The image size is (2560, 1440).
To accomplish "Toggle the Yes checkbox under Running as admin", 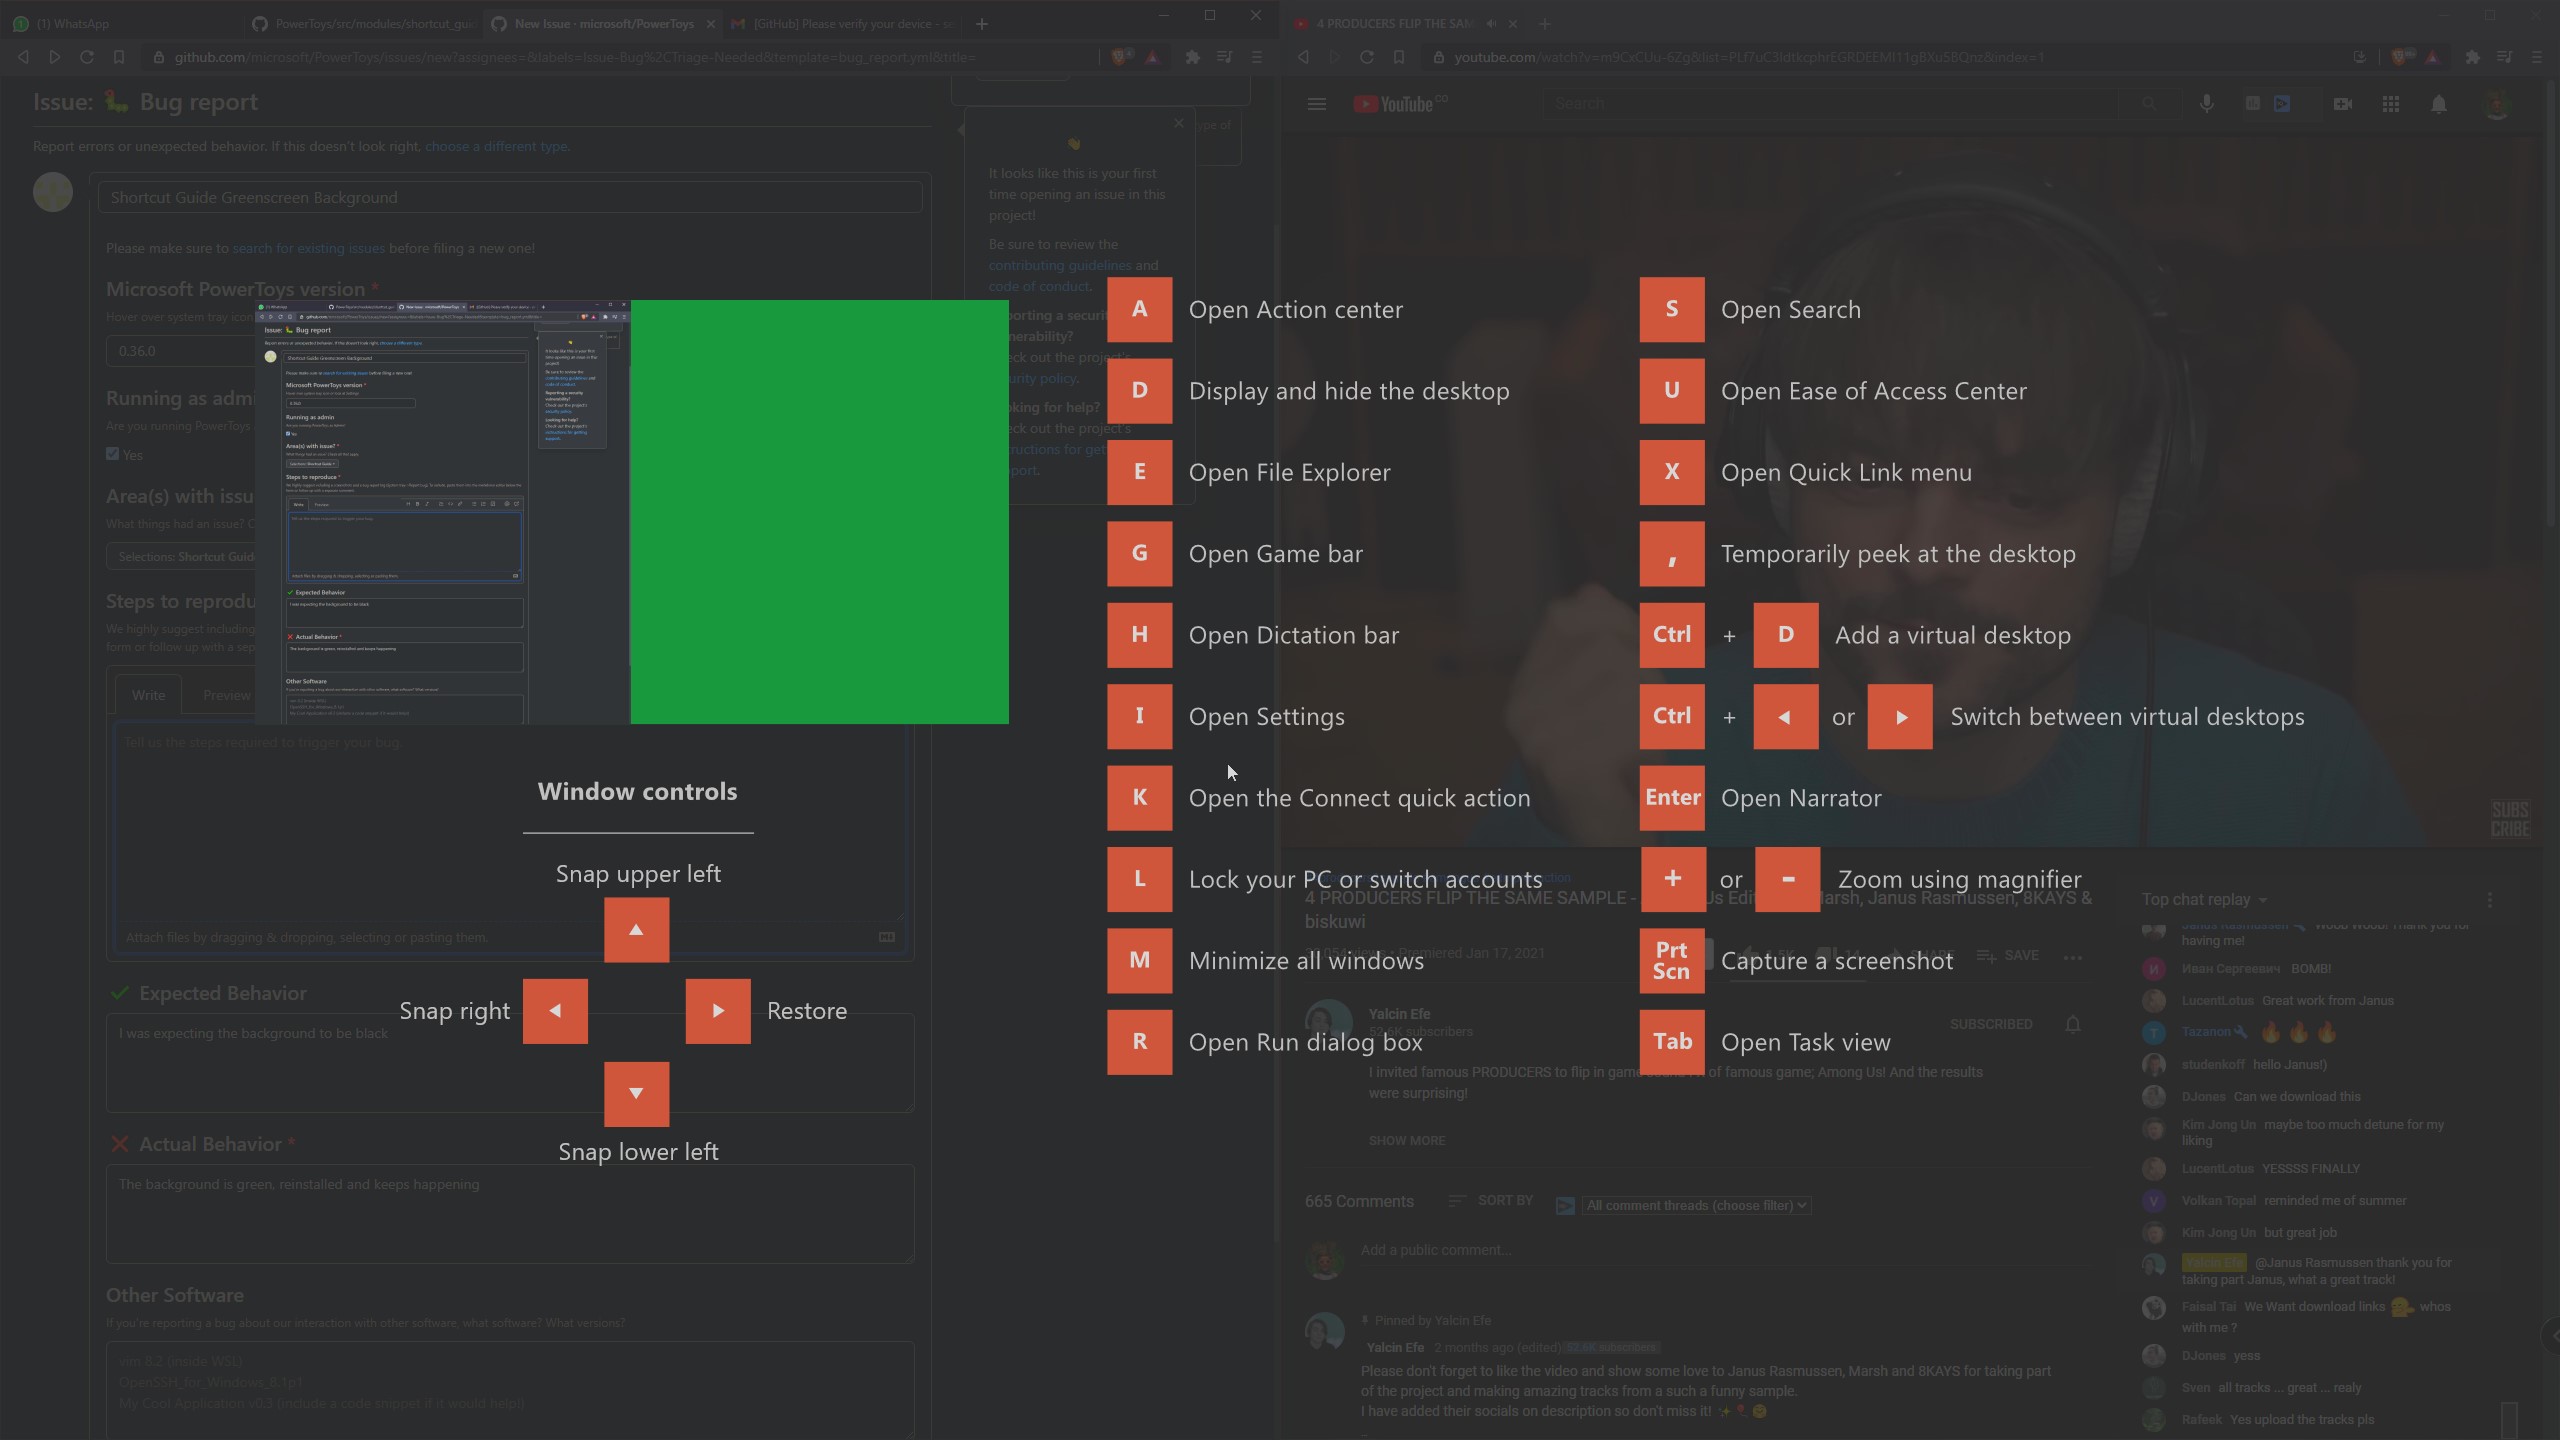I will 114,454.
